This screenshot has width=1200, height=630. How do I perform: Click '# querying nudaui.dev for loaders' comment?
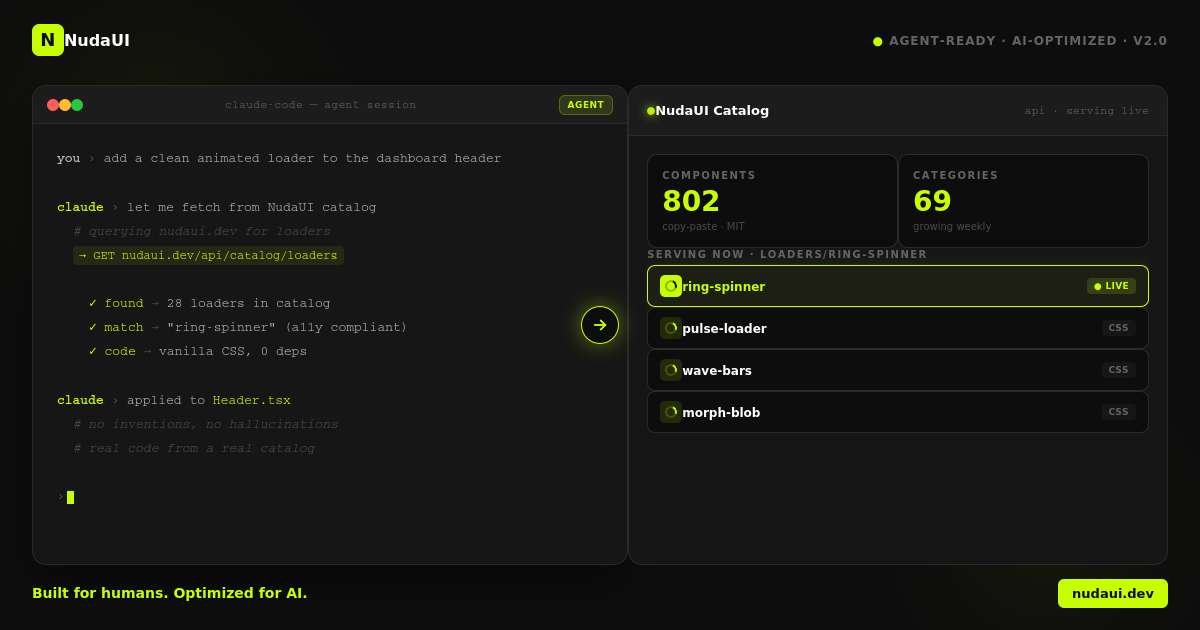coord(202,231)
